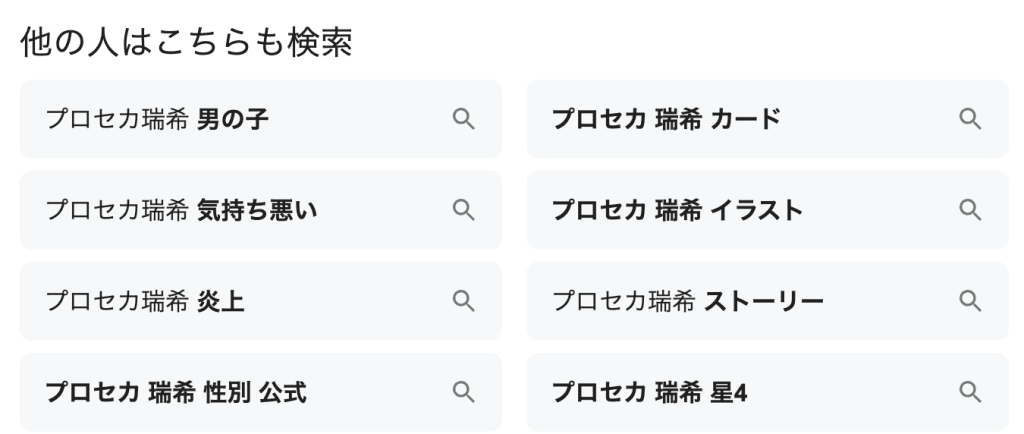The image size is (1024, 434).
Task: Click search icon in 炎上 suggestion row
Action: [463, 301]
